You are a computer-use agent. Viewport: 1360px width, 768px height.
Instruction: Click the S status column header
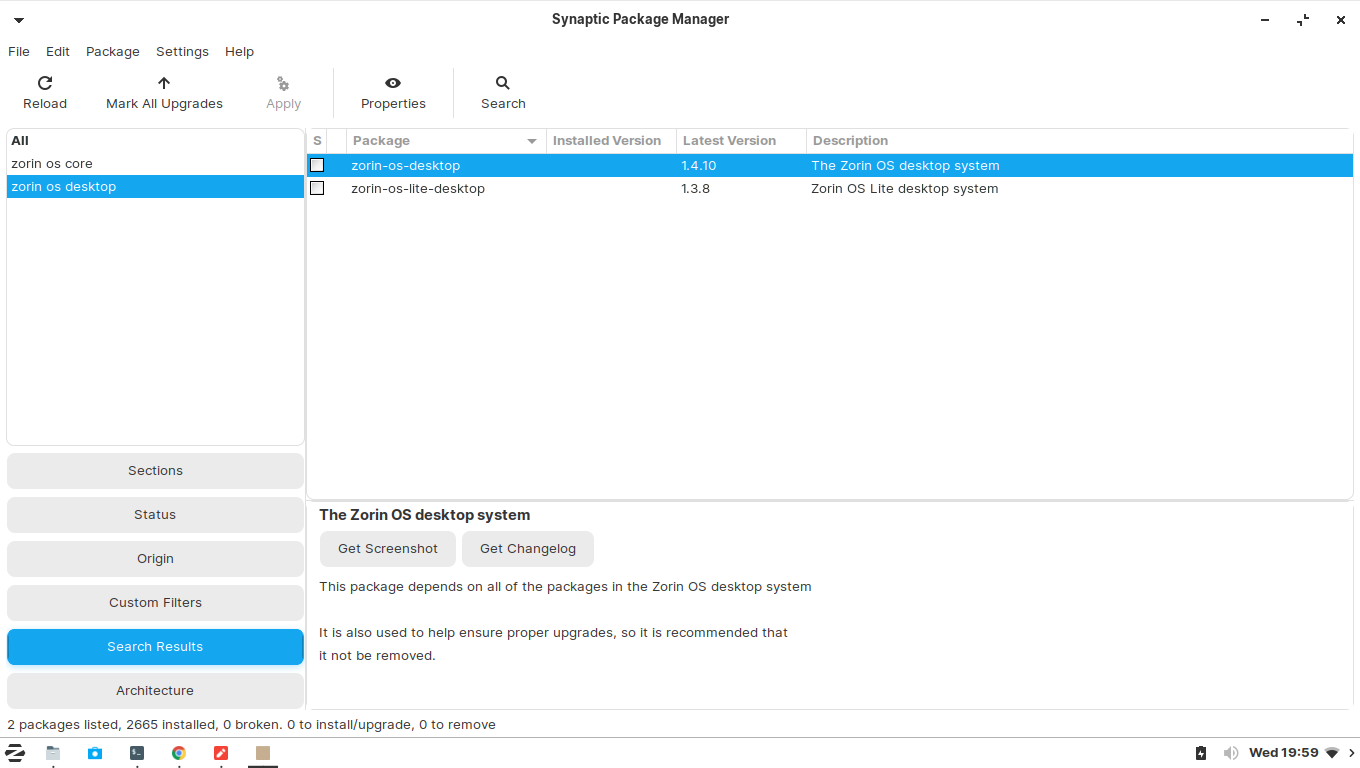[317, 141]
